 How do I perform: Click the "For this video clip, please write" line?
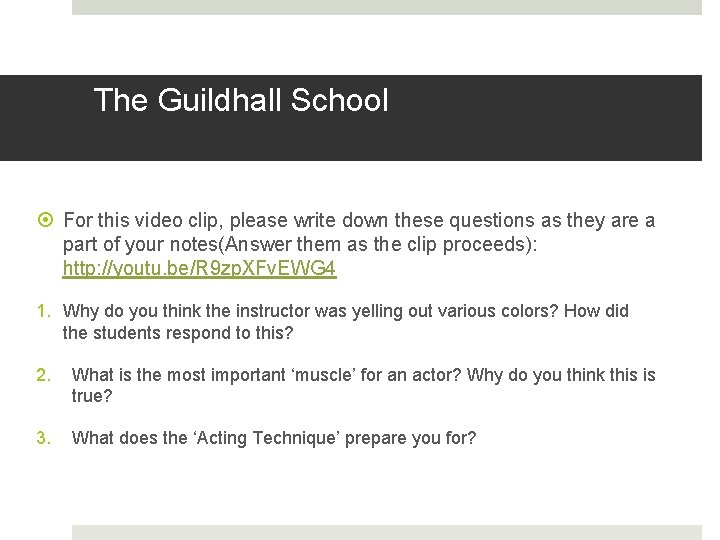click(x=359, y=220)
